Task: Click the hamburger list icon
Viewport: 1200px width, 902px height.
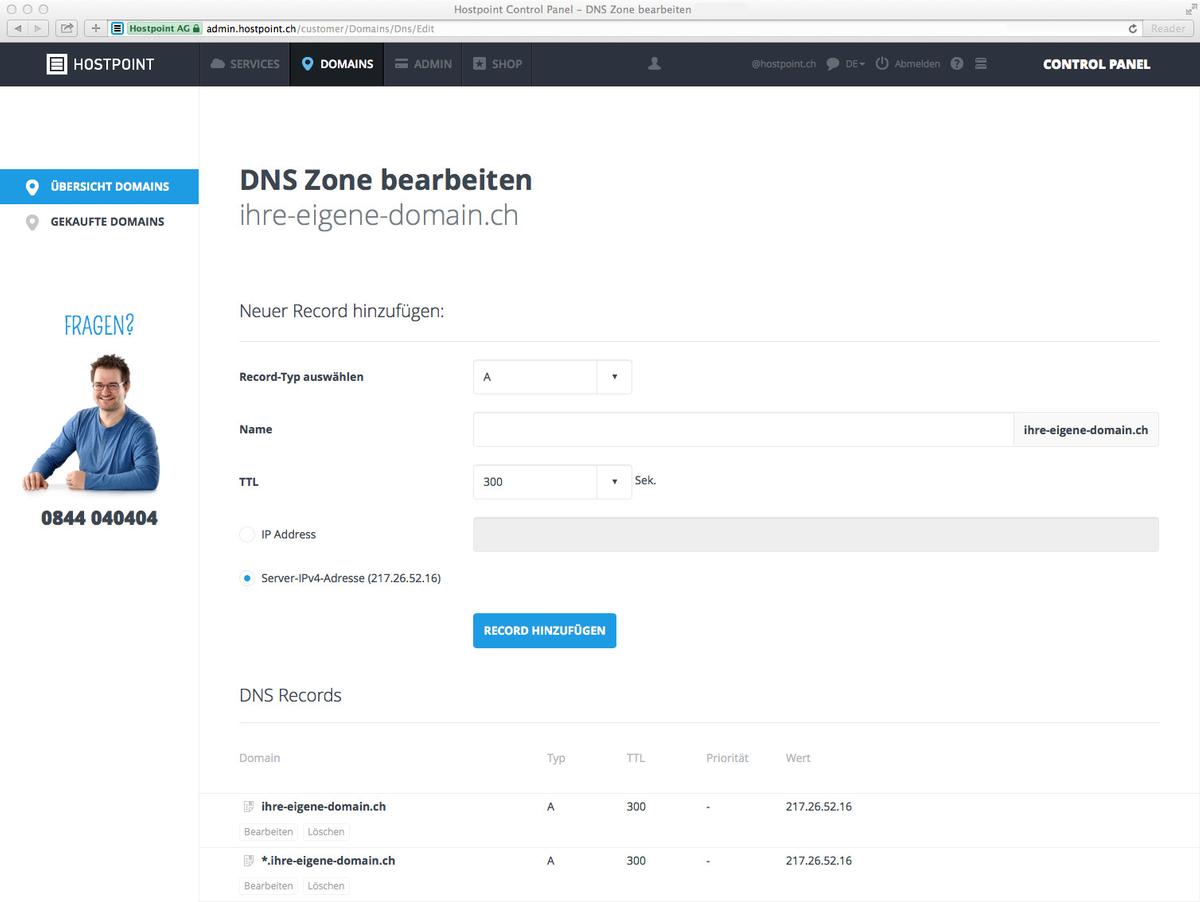Action: point(981,64)
